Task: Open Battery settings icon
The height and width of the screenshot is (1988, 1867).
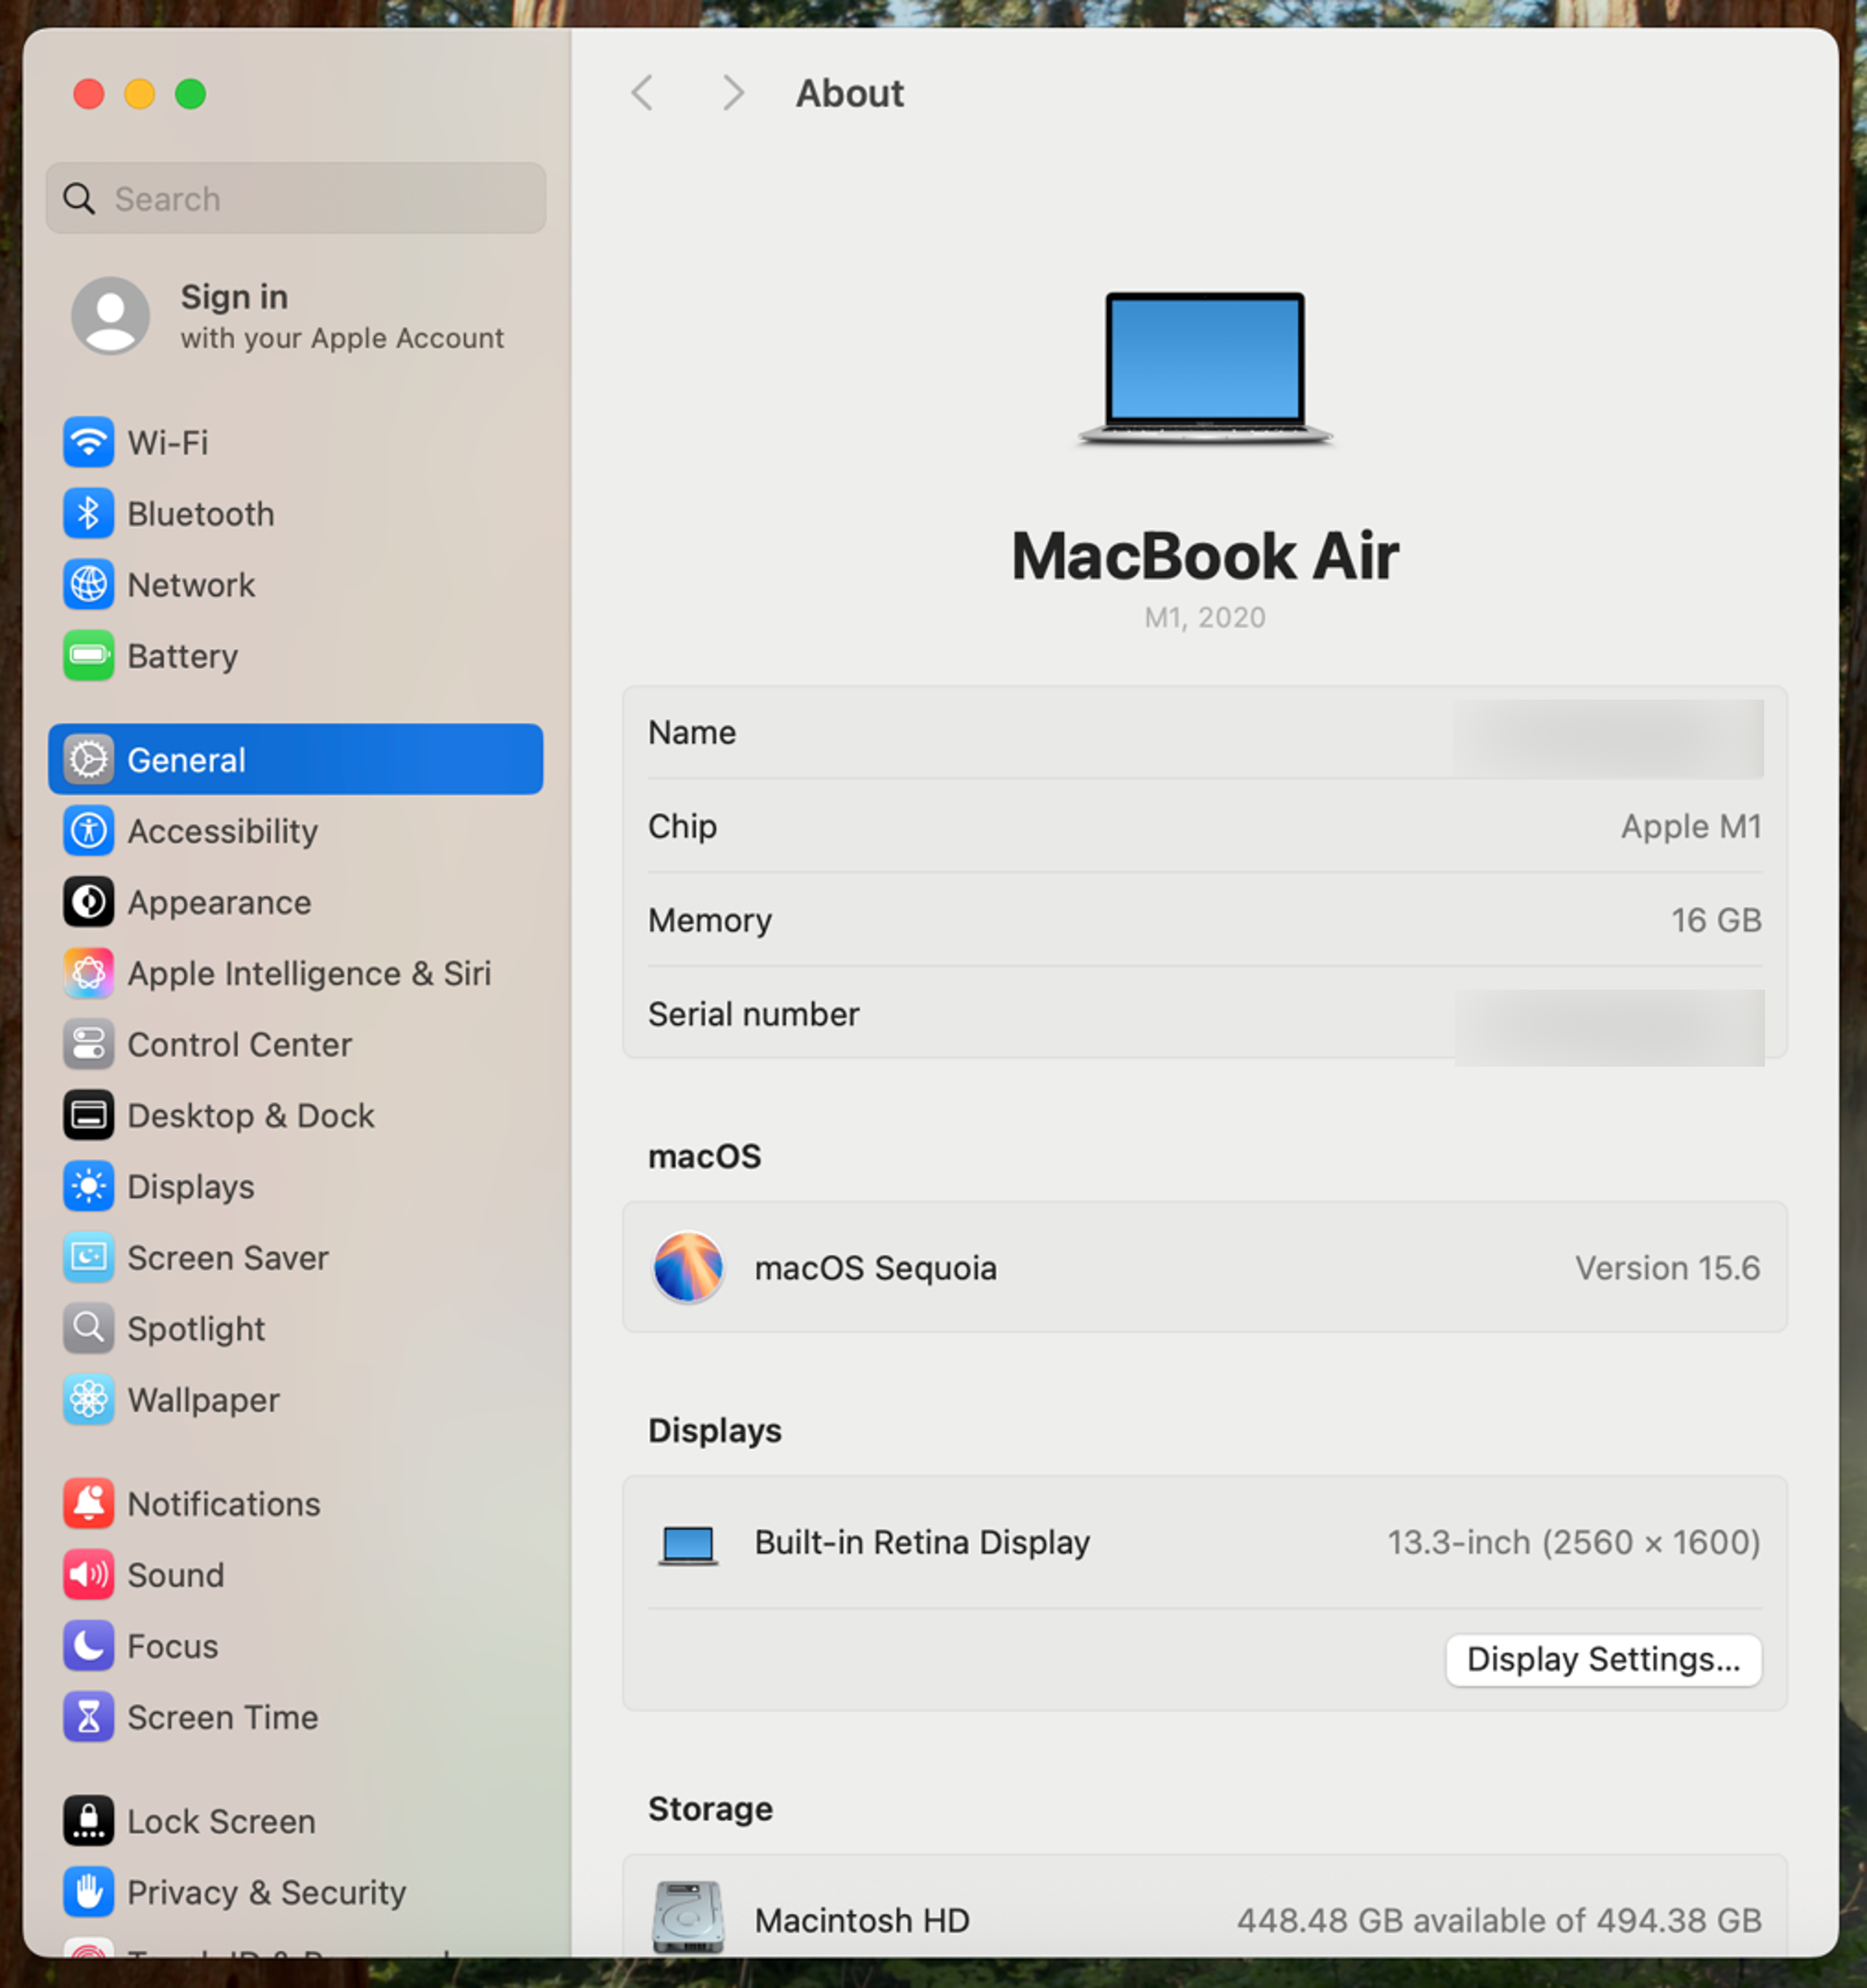Action: point(88,656)
